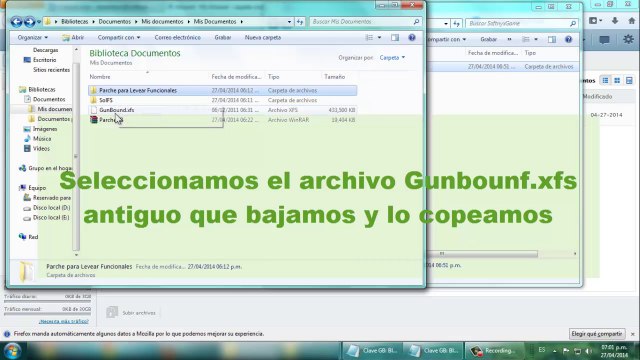Open Sitios recientes in navigation pane

[51, 70]
